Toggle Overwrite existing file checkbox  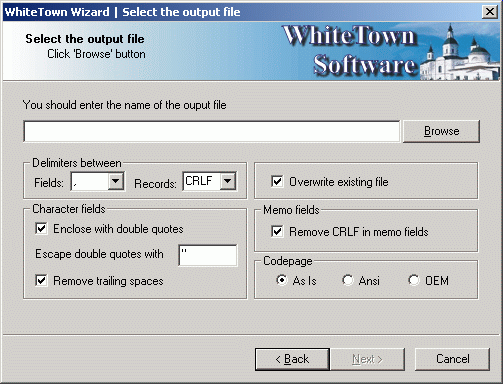[277, 182]
